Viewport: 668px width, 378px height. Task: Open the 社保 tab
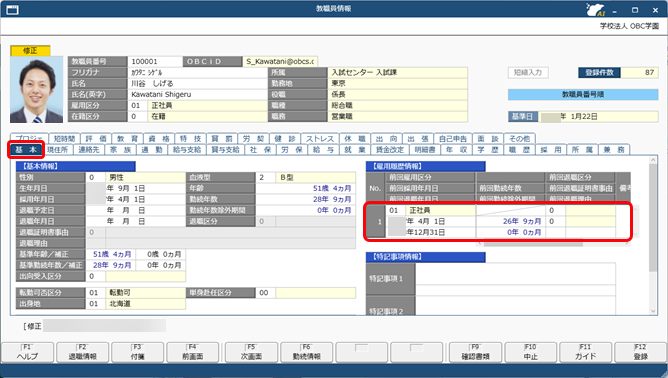260,150
